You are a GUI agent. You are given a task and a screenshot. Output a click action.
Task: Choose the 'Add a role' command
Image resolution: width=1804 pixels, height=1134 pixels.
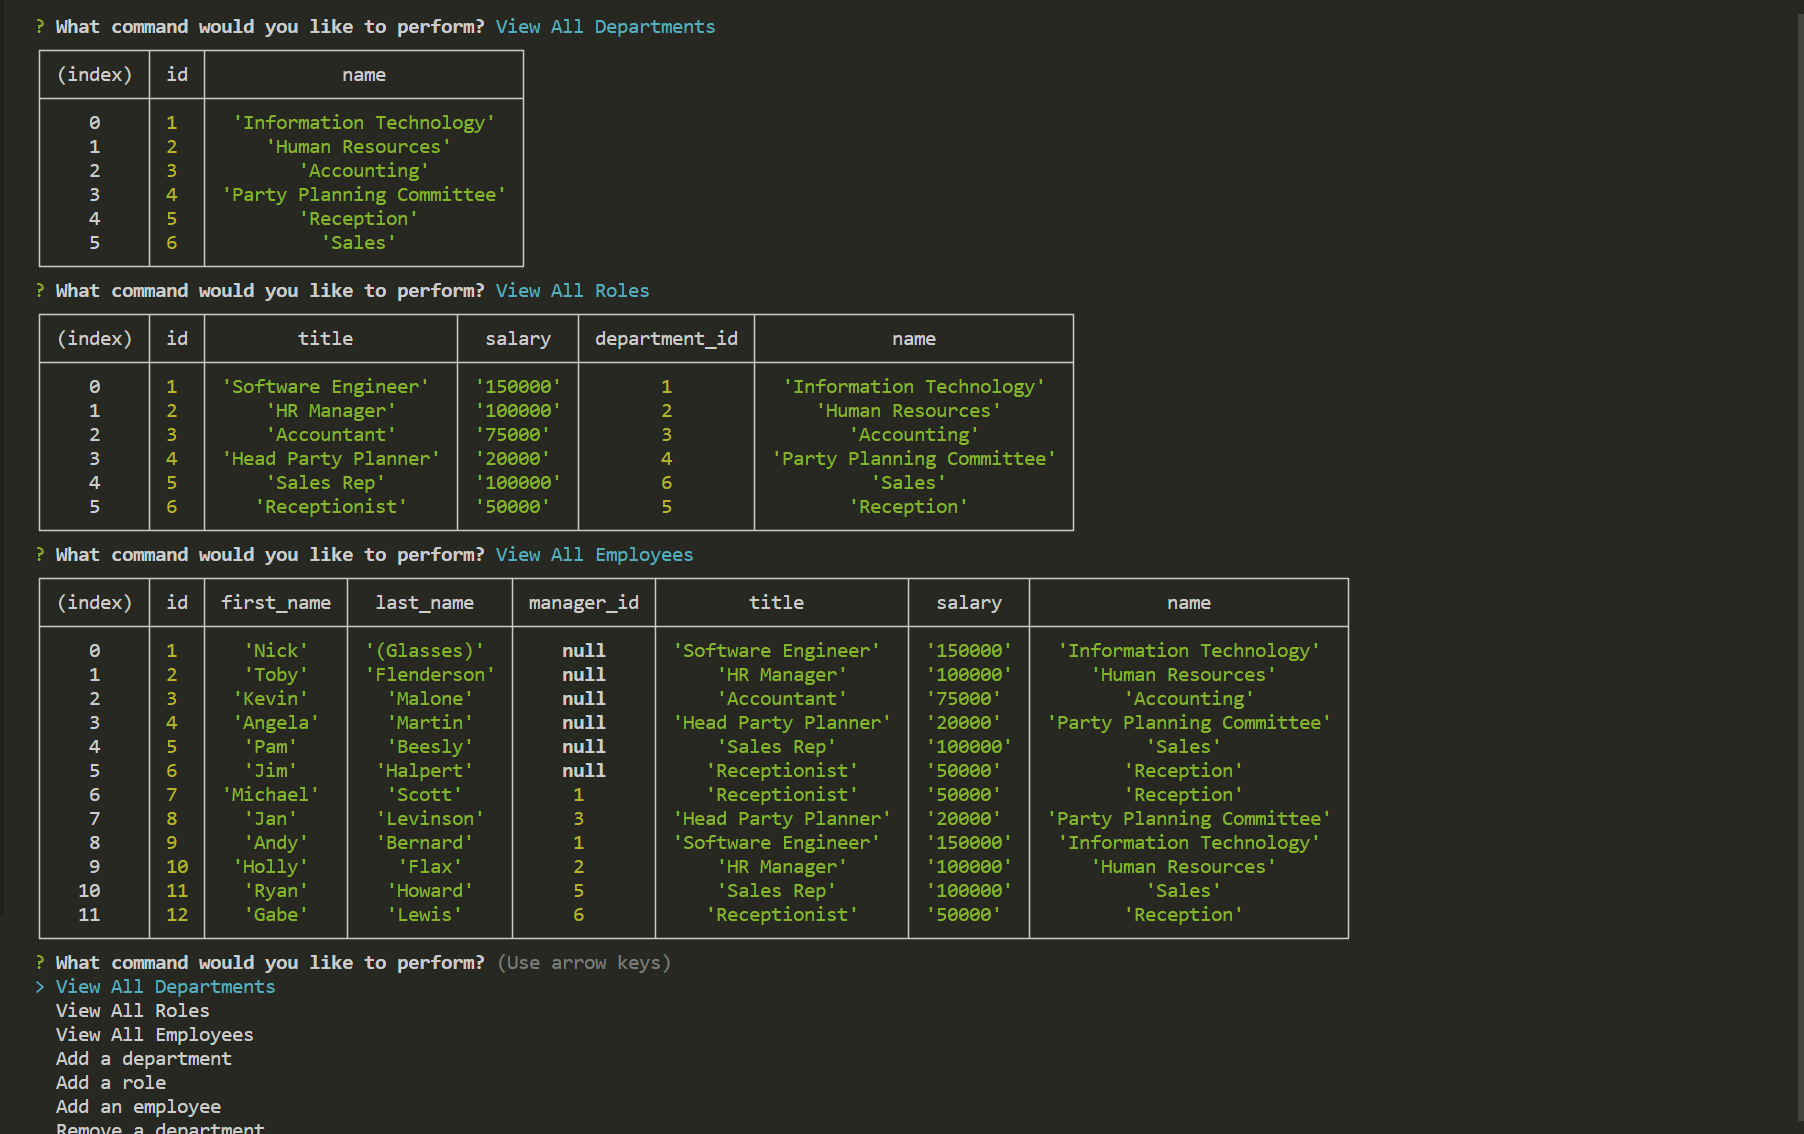pos(110,1082)
